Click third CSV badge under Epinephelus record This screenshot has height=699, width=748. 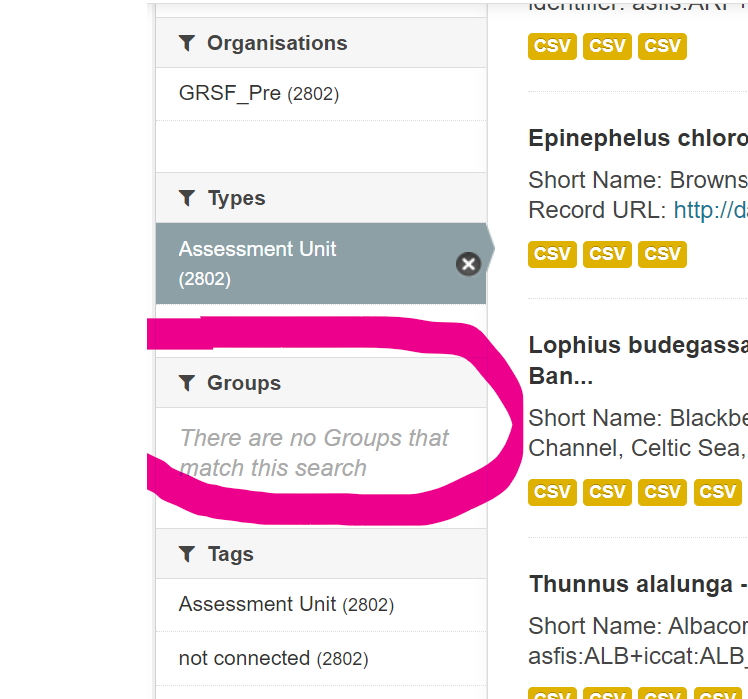click(662, 254)
